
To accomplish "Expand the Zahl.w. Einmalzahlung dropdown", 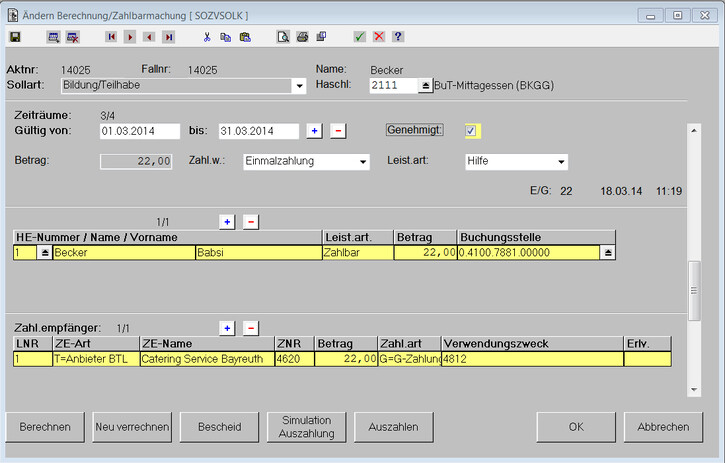I will (x=363, y=161).
